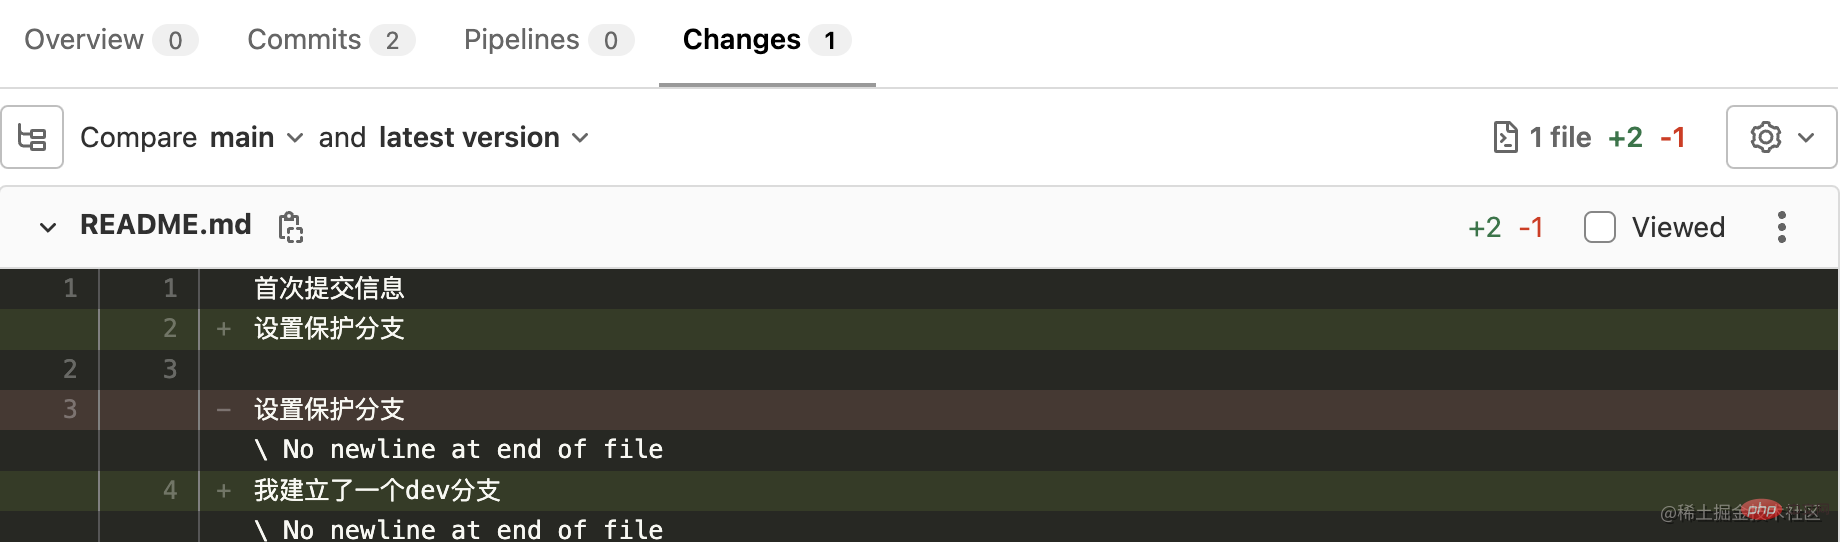Switch to the Commits tab

[331, 40]
